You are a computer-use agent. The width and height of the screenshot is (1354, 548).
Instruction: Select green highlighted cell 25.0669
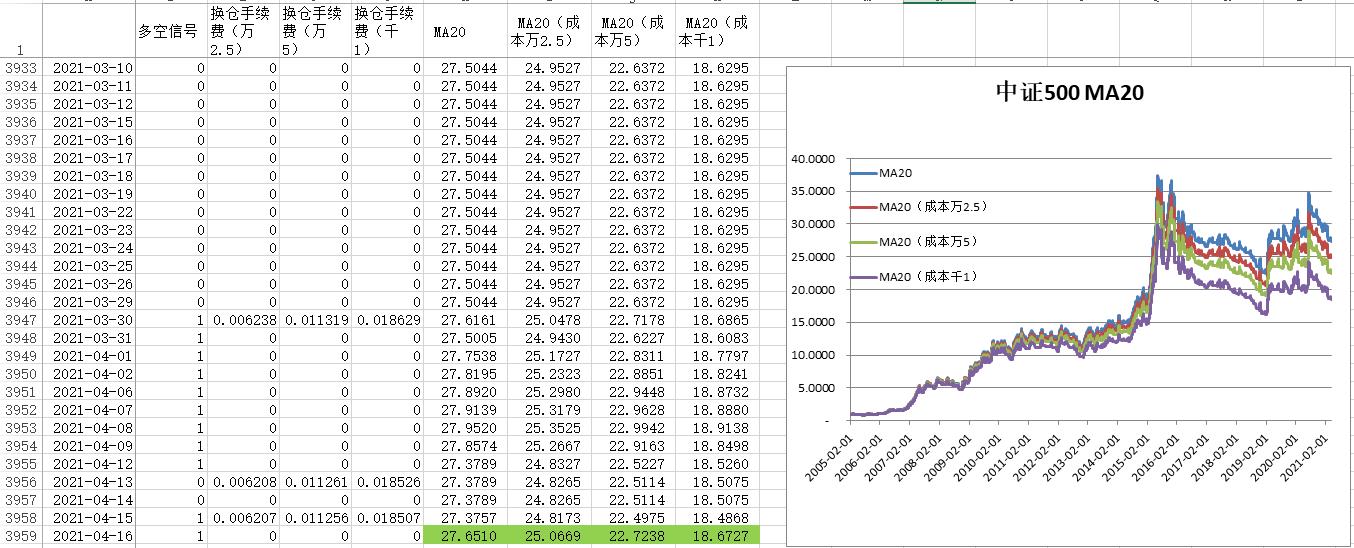point(550,536)
